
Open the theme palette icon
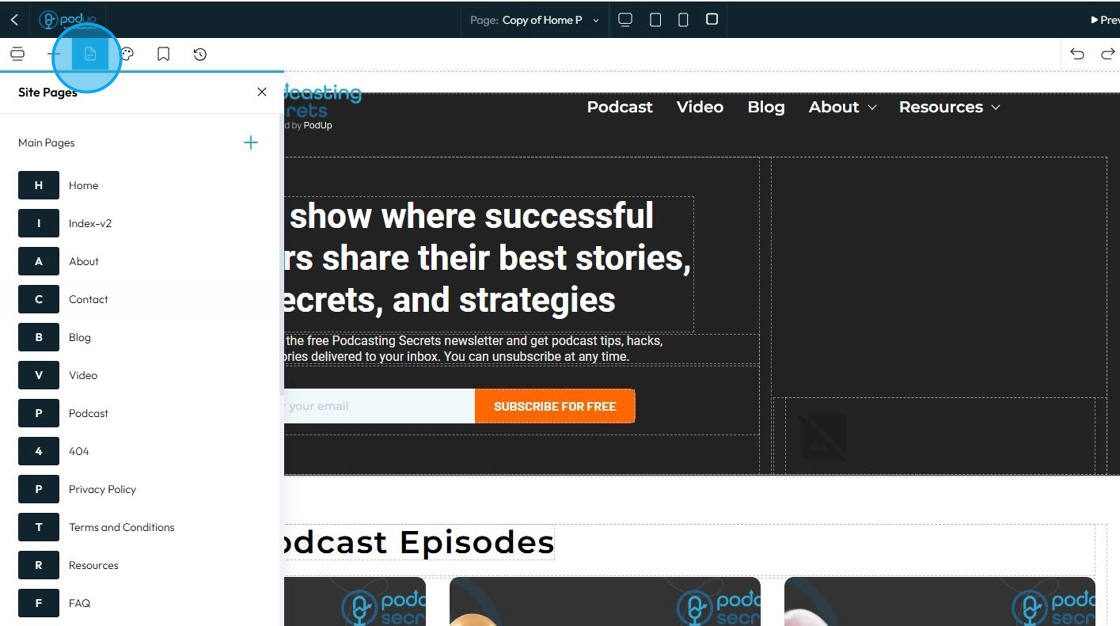(x=127, y=54)
